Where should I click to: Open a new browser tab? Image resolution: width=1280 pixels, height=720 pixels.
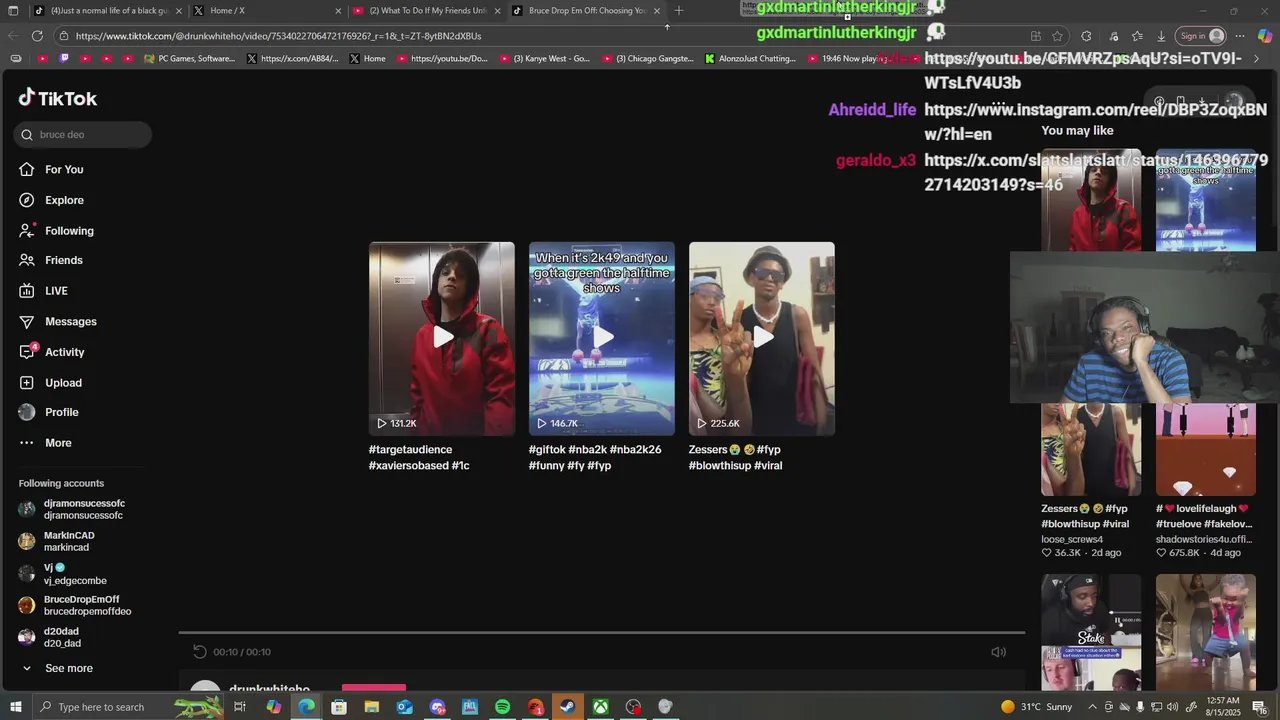[679, 11]
